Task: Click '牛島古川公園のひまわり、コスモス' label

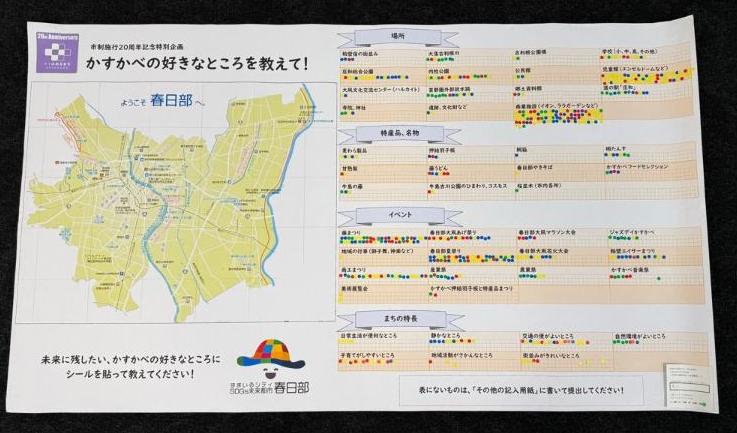Action: [x=468, y=186]
